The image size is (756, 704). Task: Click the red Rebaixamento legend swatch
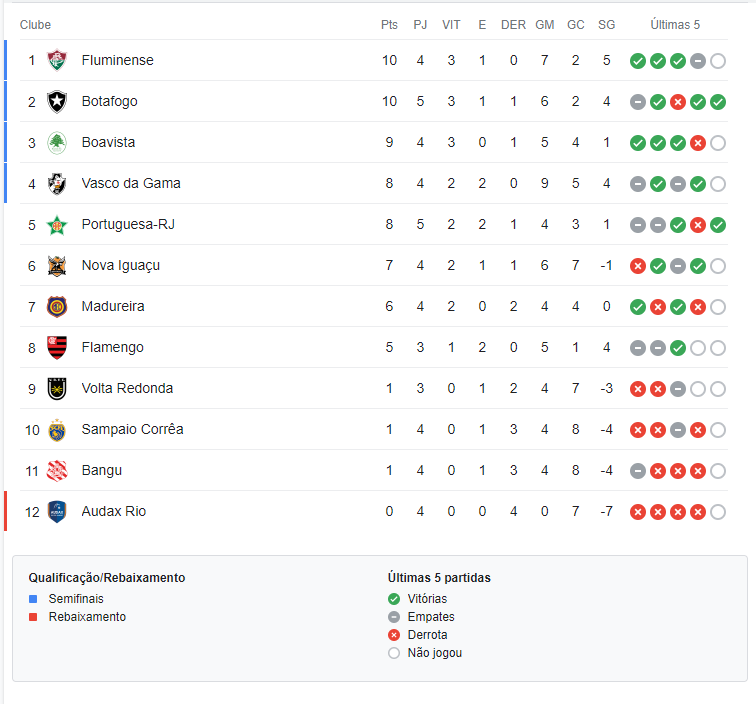33,617
